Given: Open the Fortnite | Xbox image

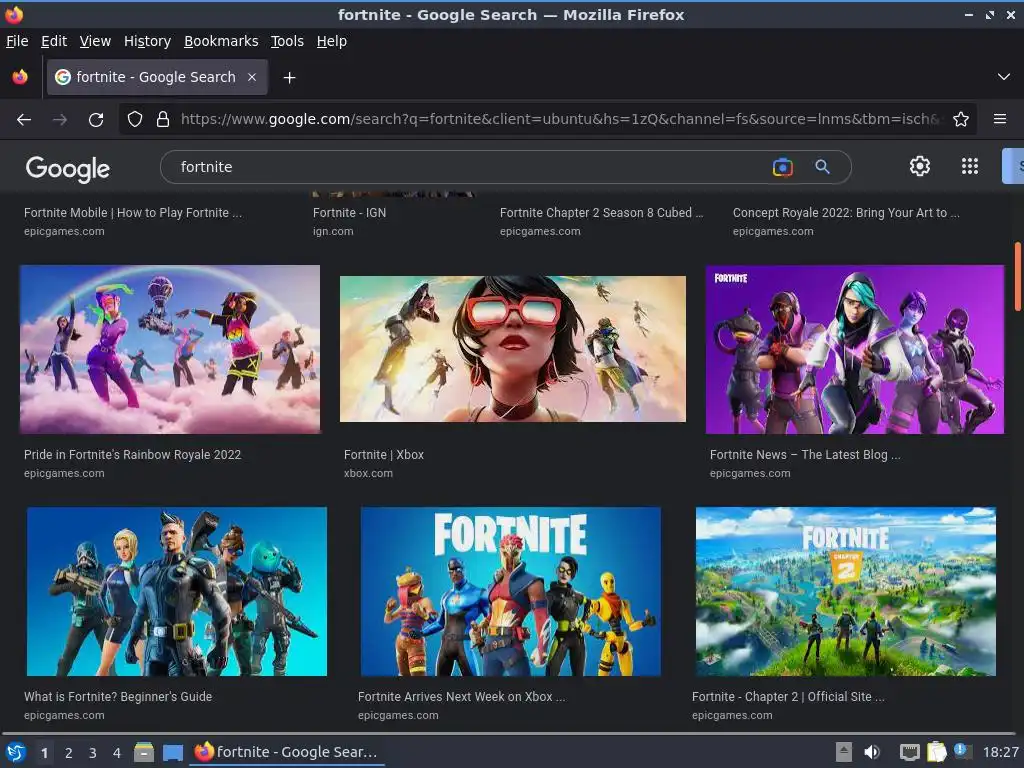Looking at the screenshot, I should pos(513,349).
